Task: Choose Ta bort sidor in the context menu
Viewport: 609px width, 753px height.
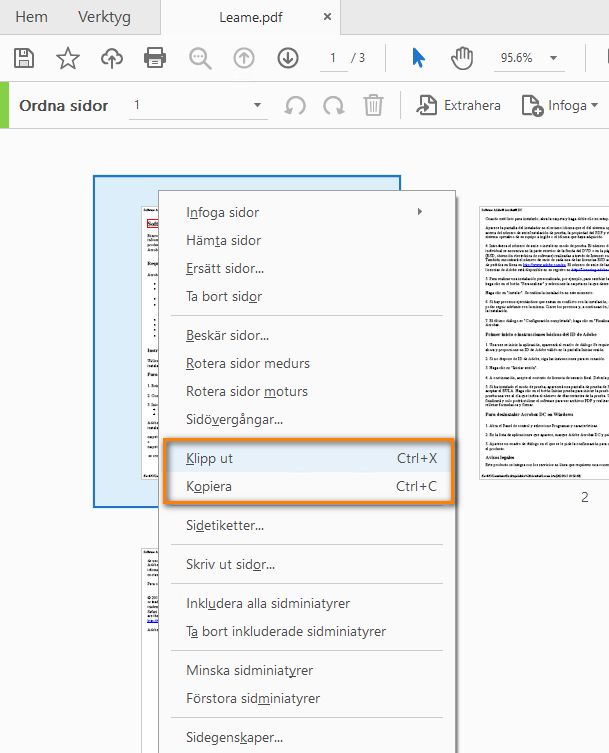Action: point(306,296)
